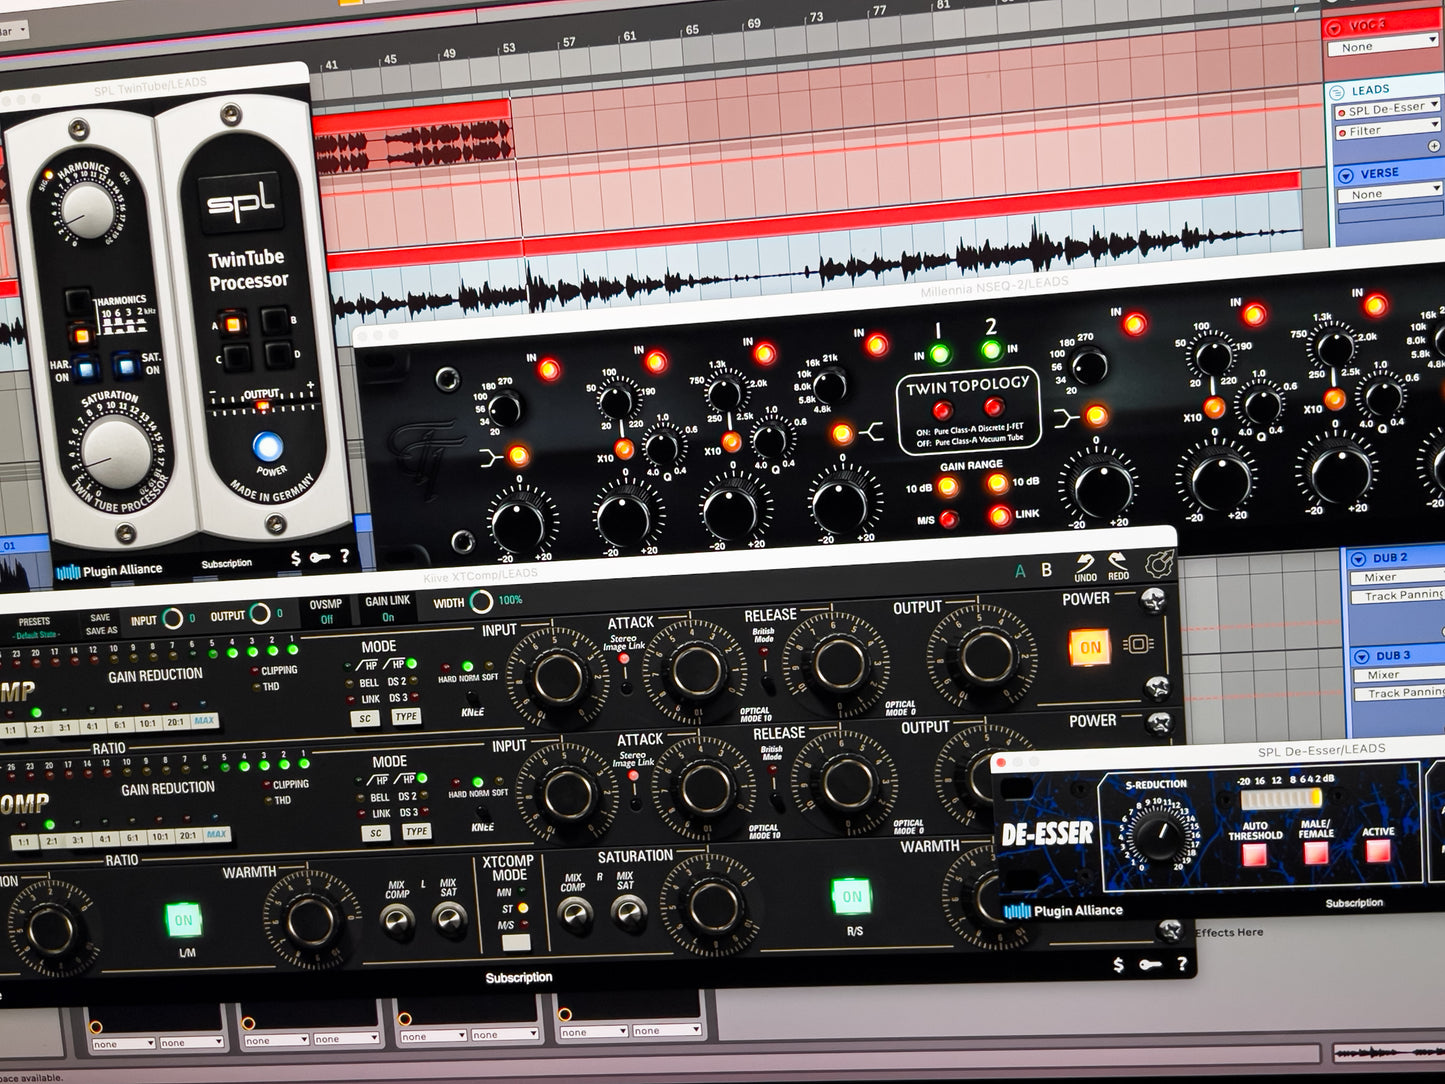Collapse the VERSE track
The height and width of the screenshot is (1084, 1445).
click(1346, 175)
